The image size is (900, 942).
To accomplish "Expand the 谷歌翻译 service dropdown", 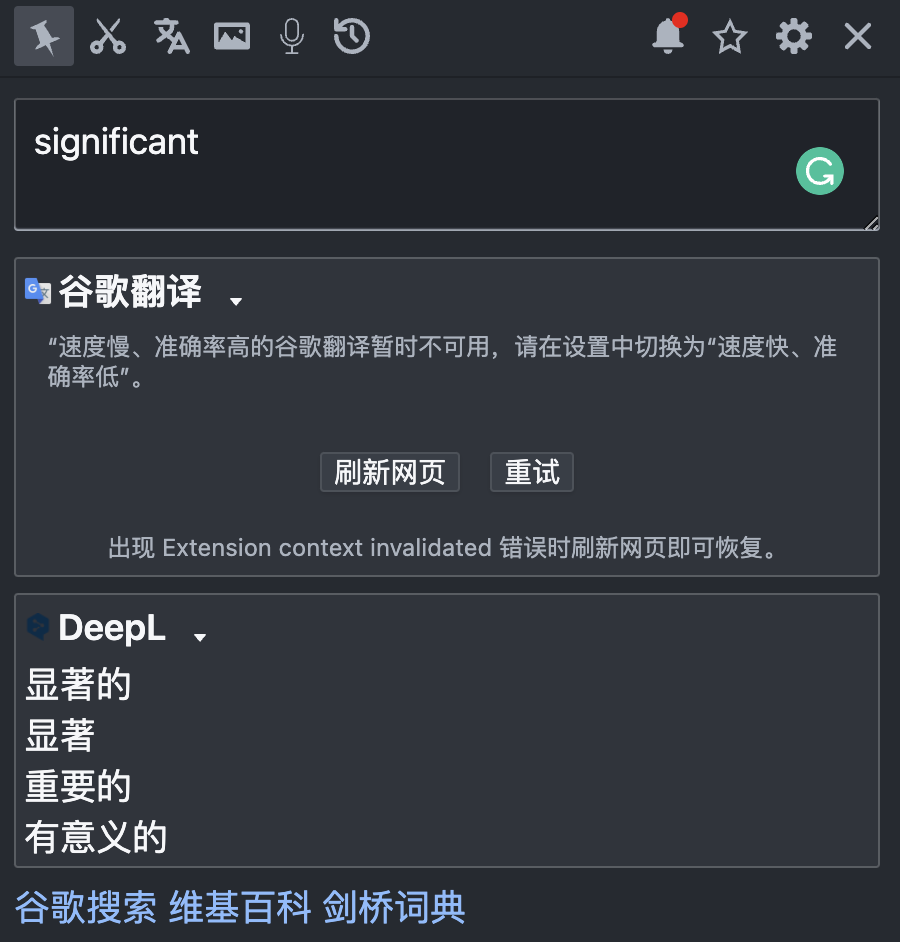I will 236,300.
